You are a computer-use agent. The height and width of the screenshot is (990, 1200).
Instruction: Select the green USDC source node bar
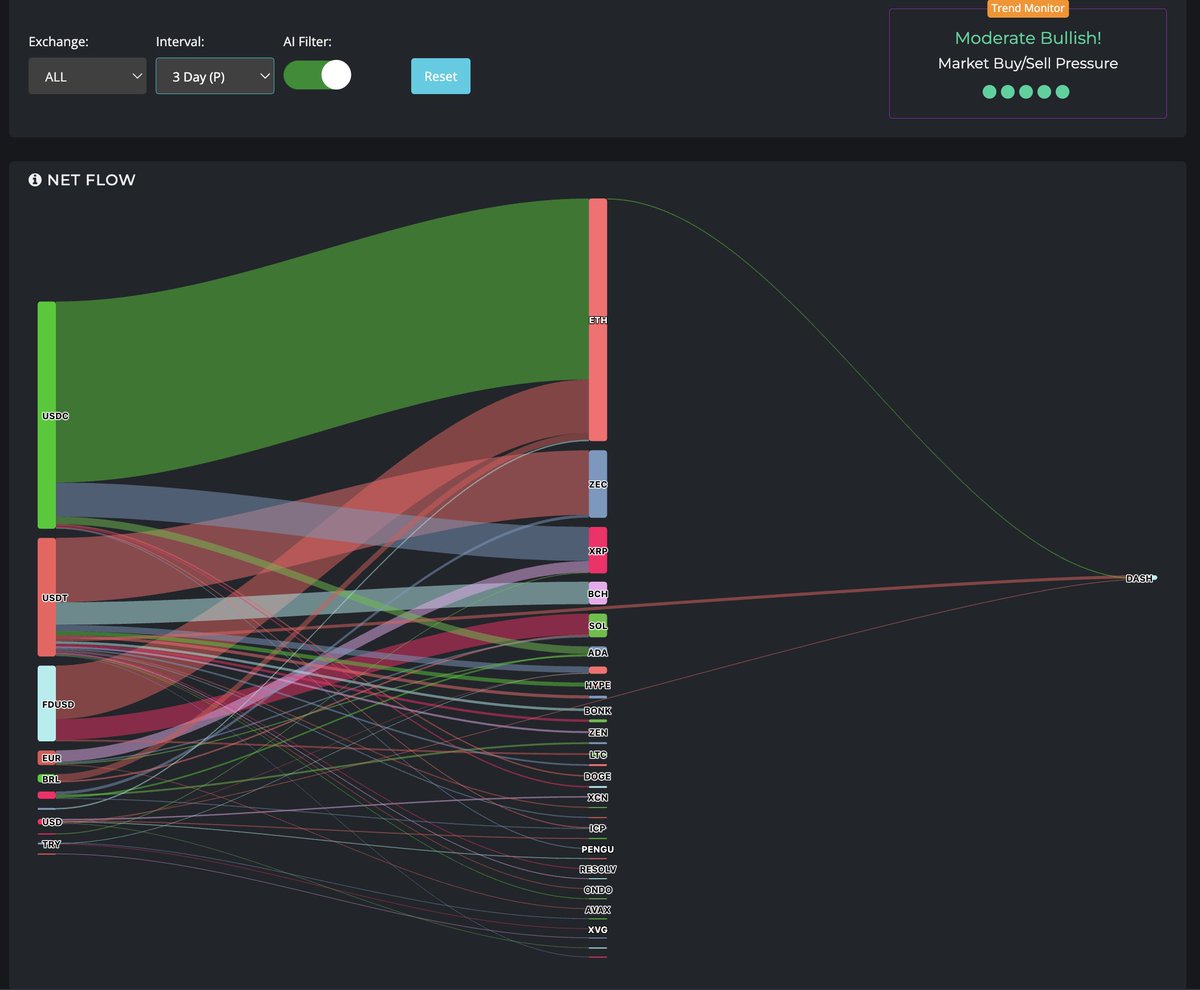pos(47,414)
